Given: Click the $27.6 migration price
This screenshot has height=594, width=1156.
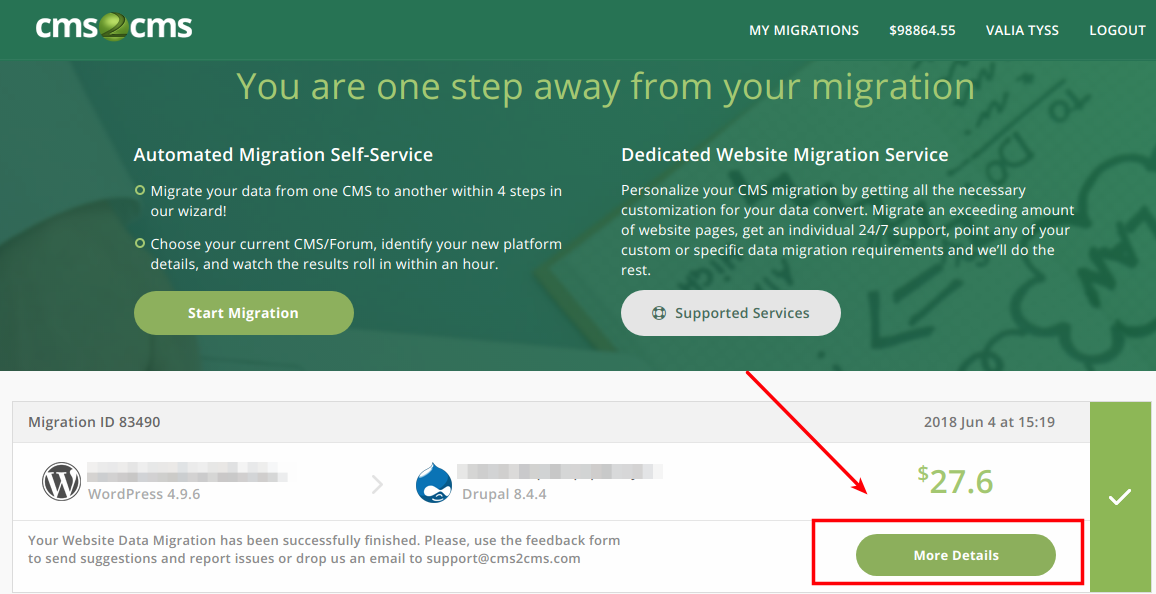Looking at the screenshot, I should 955,481.
